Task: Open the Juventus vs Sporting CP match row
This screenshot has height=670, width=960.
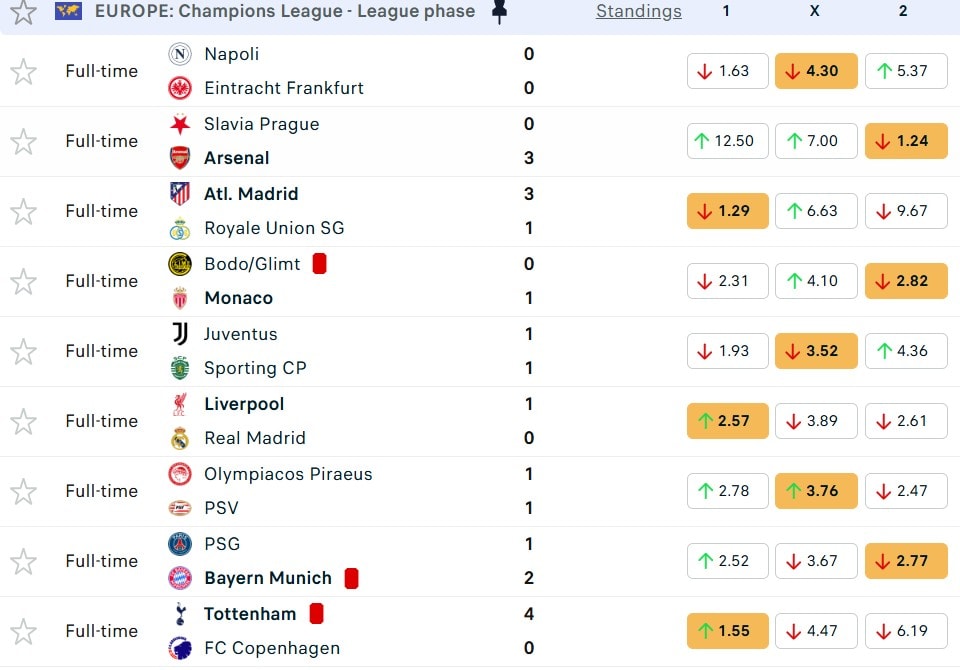Action: (x=400, y=351)
